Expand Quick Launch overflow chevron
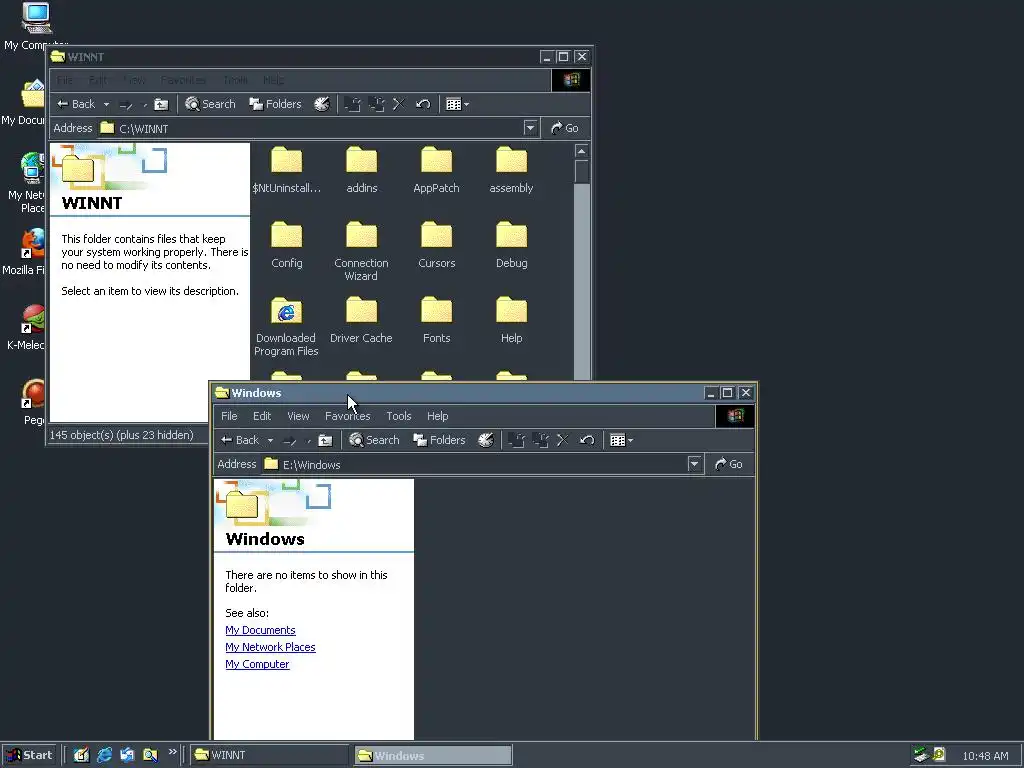This screenshot has height=768, width=1024. pos(172,752)
